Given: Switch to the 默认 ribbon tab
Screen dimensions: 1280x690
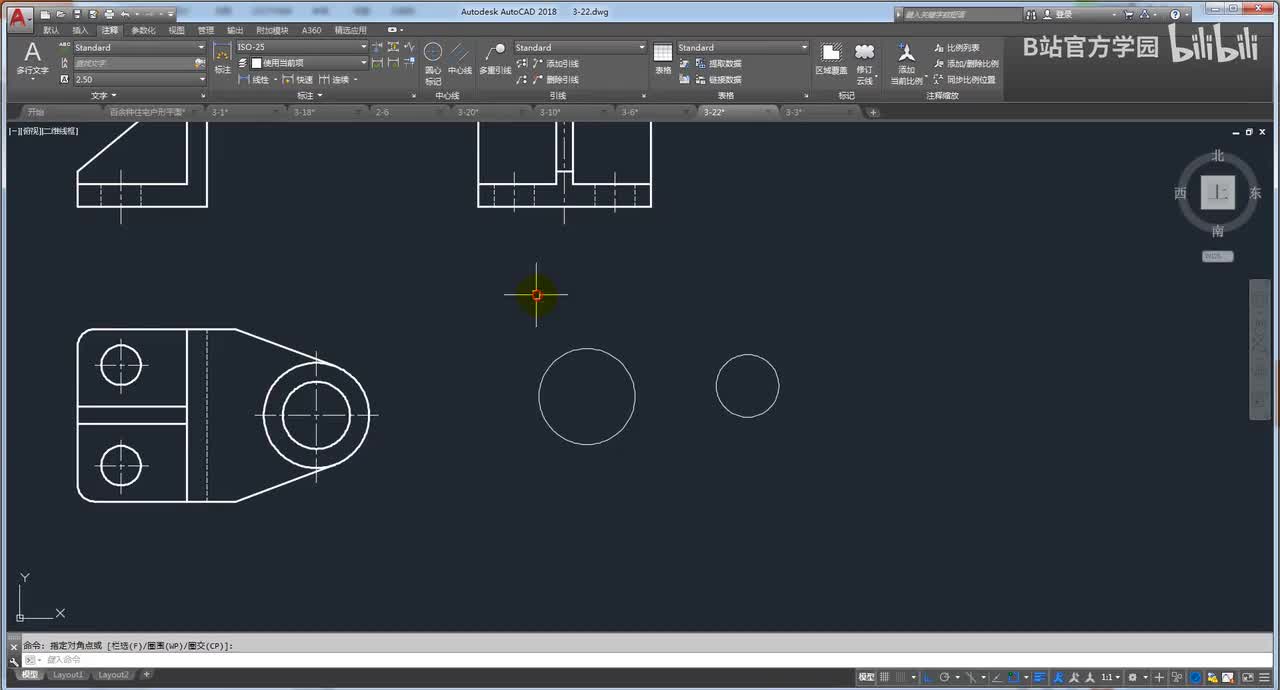Looking at the screenshot, I should (51, 31).
